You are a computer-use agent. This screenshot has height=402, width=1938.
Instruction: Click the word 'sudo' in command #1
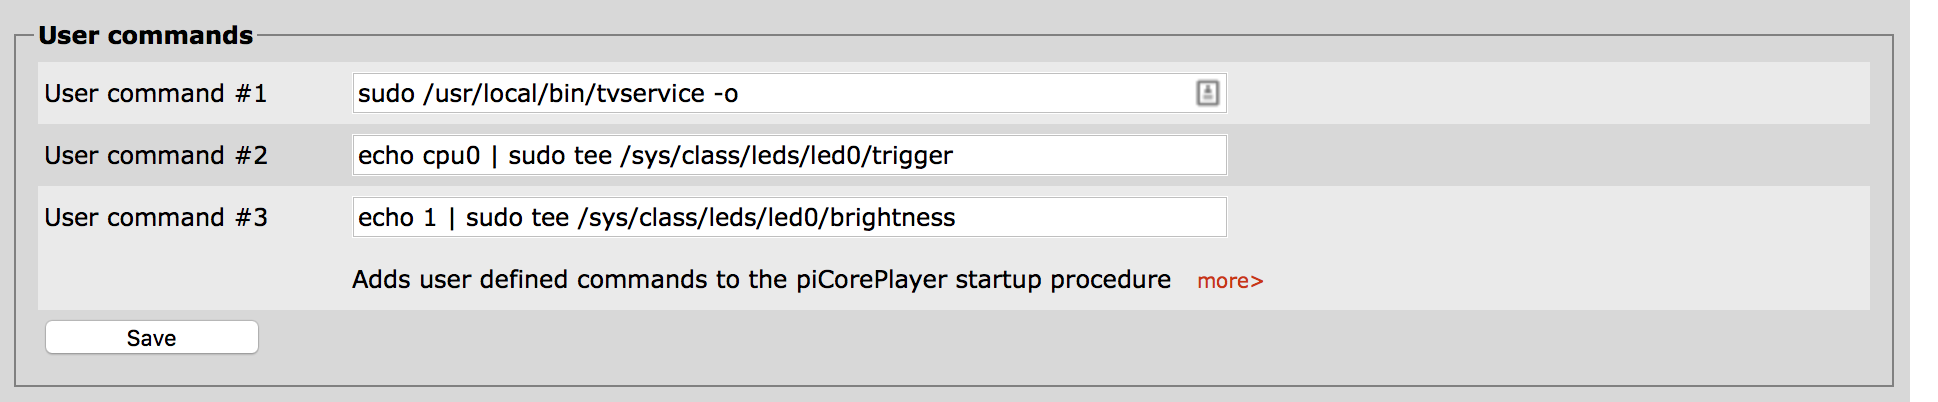click(x=386, y=93)
